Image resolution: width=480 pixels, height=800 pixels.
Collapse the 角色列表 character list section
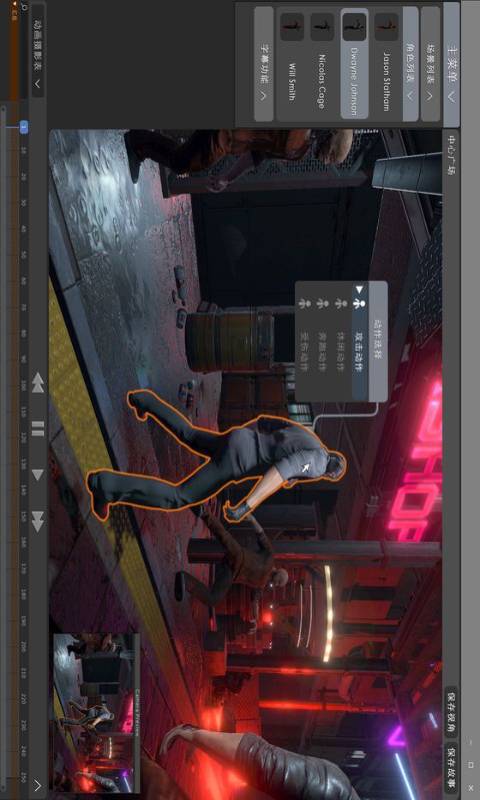click(x=410, y=64)
